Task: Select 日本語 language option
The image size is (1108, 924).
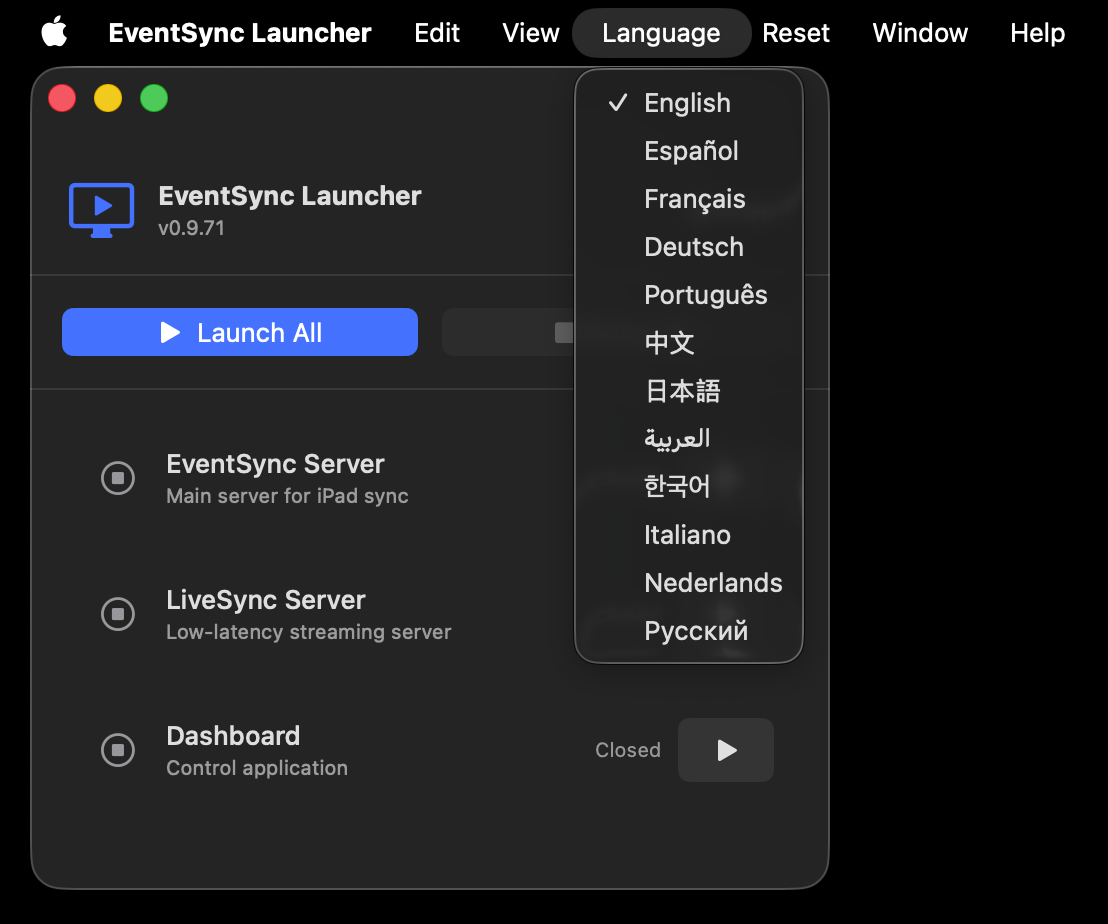Action: pyautogui.click(x=689, y=391)
